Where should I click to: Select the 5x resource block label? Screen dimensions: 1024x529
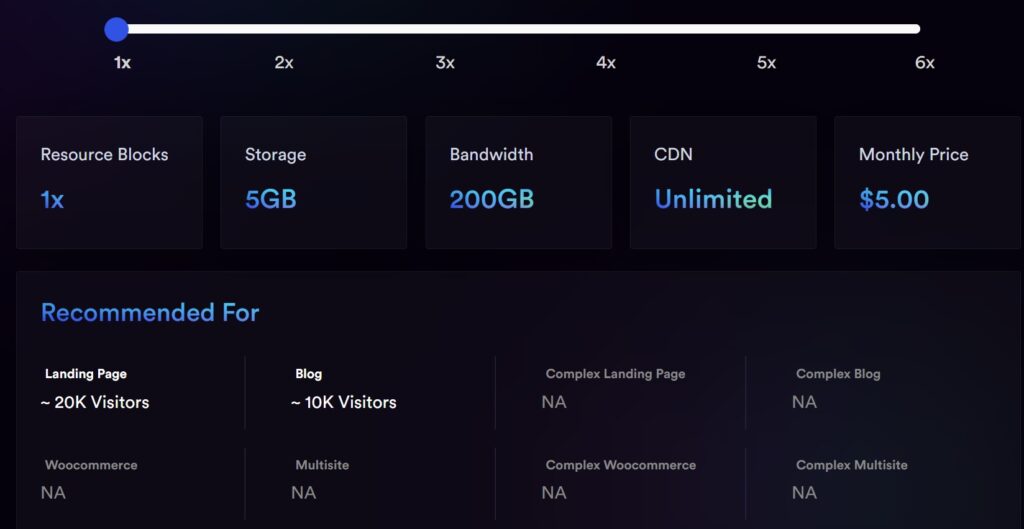tap(766, 63)
